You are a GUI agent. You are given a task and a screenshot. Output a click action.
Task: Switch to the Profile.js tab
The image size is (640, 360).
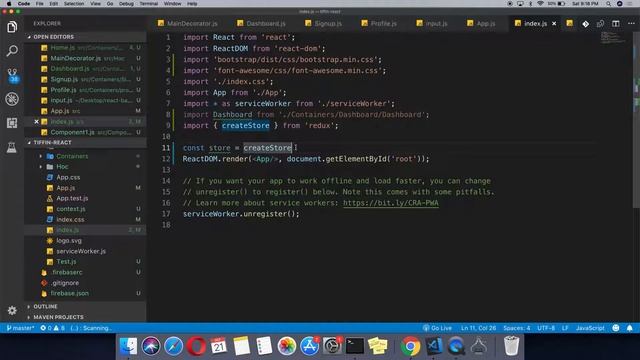379,24
